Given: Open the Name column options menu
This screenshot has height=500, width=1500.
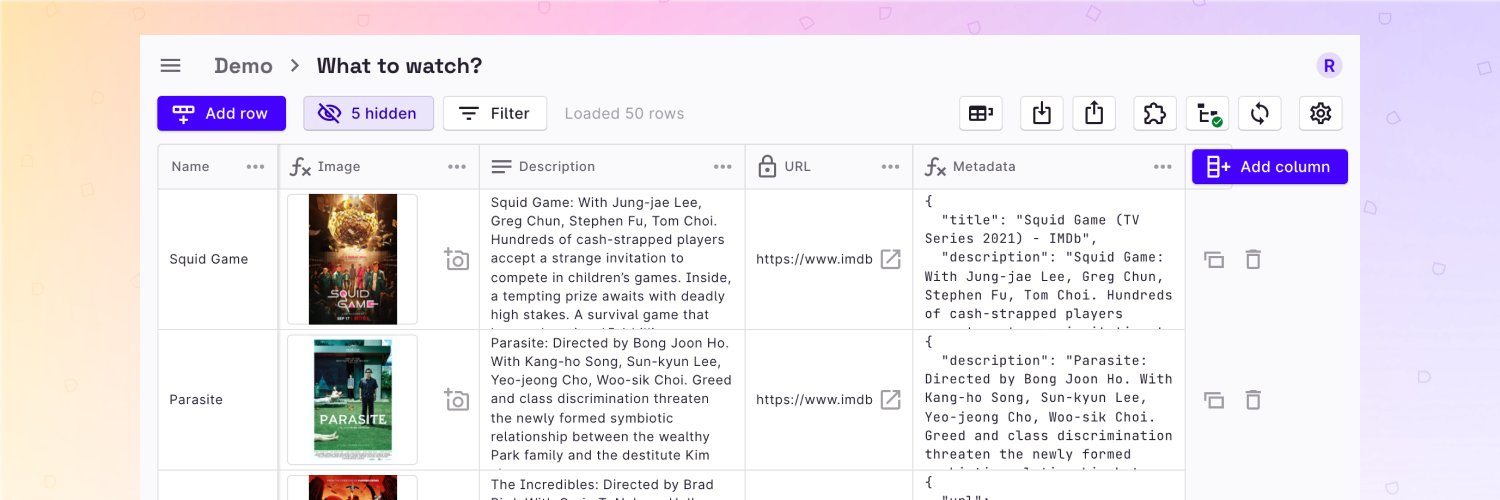Looking at the screenshot, I should (x=256, y=167).
